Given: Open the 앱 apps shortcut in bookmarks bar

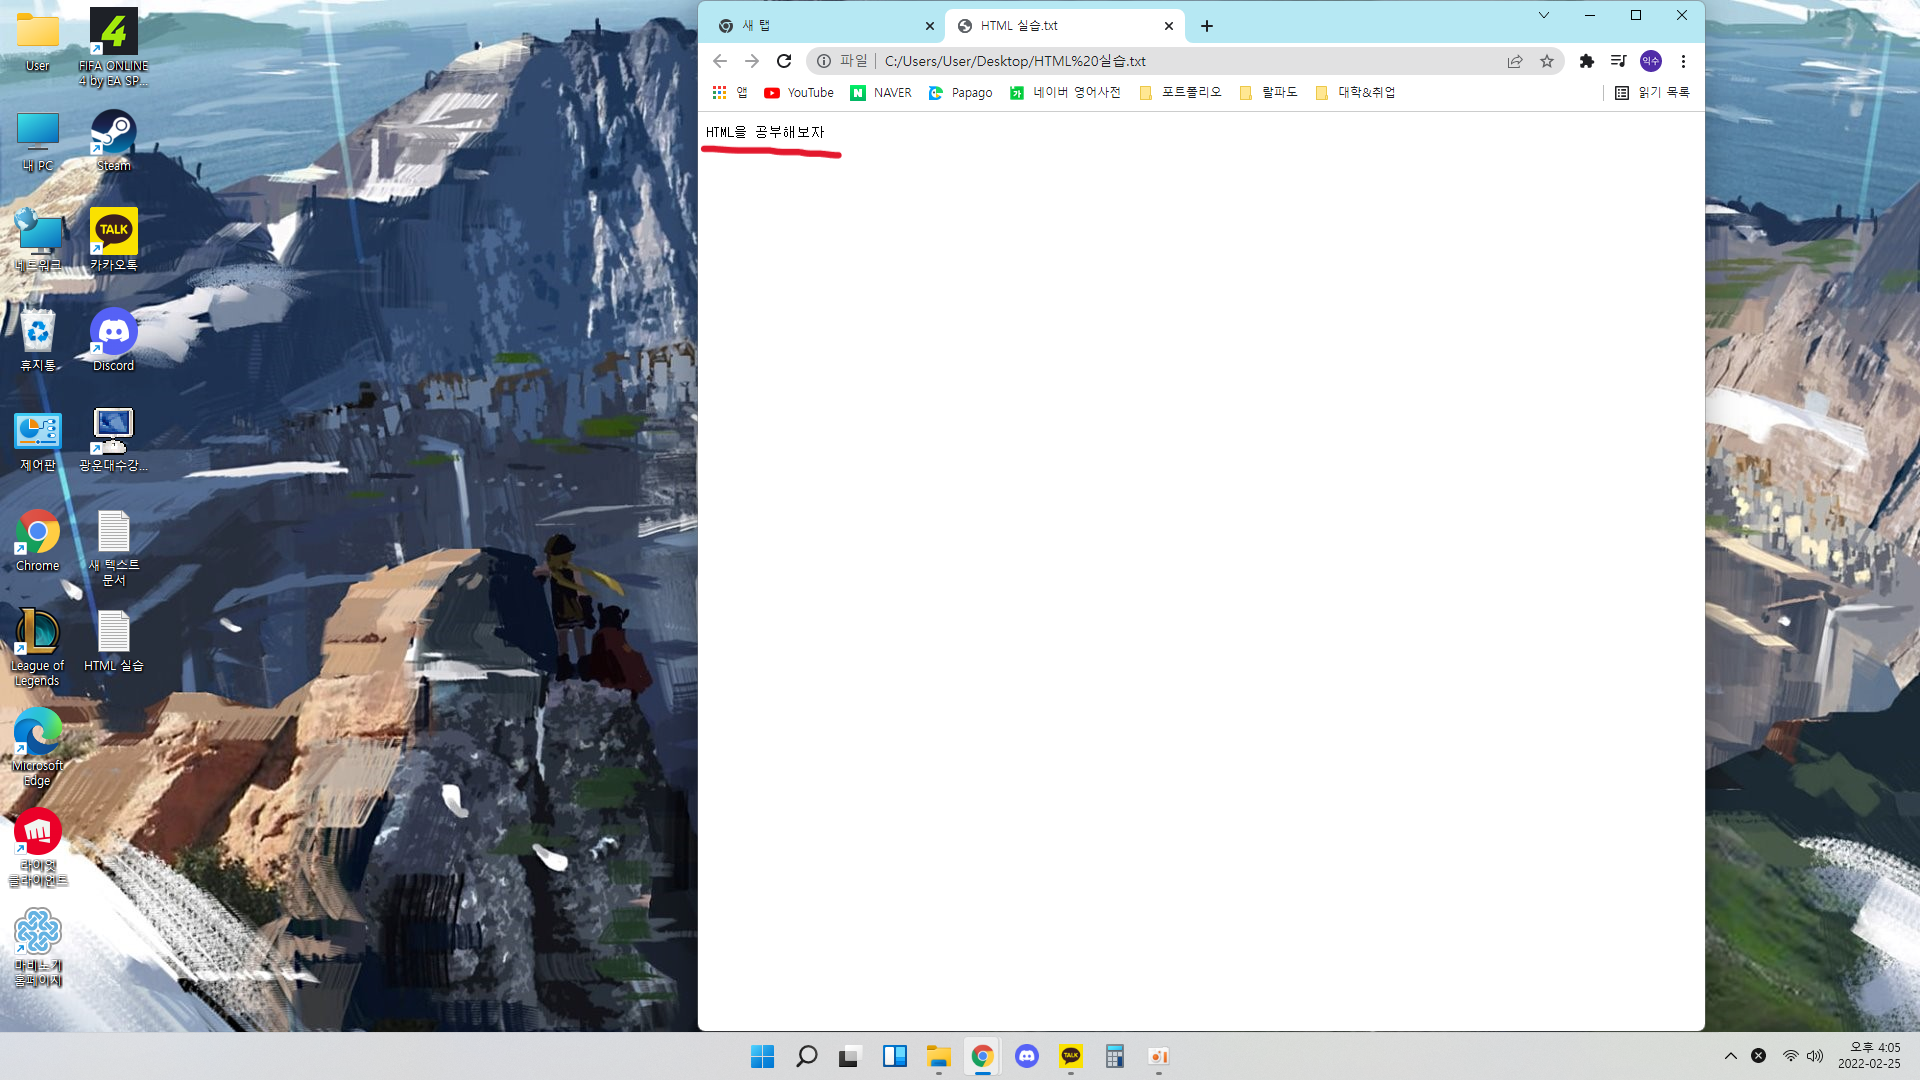Looking at the screenshot, I should click(x=730, y=92).
